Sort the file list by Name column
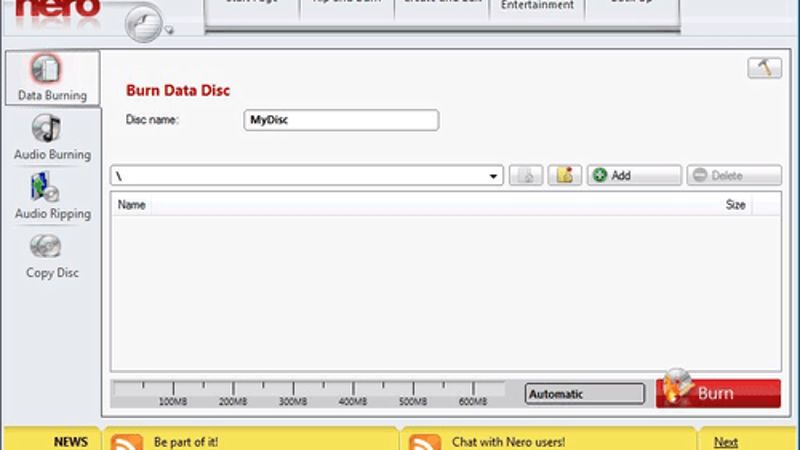The width and height of the screenshot is (800, 450). click(x=132, y=205)
